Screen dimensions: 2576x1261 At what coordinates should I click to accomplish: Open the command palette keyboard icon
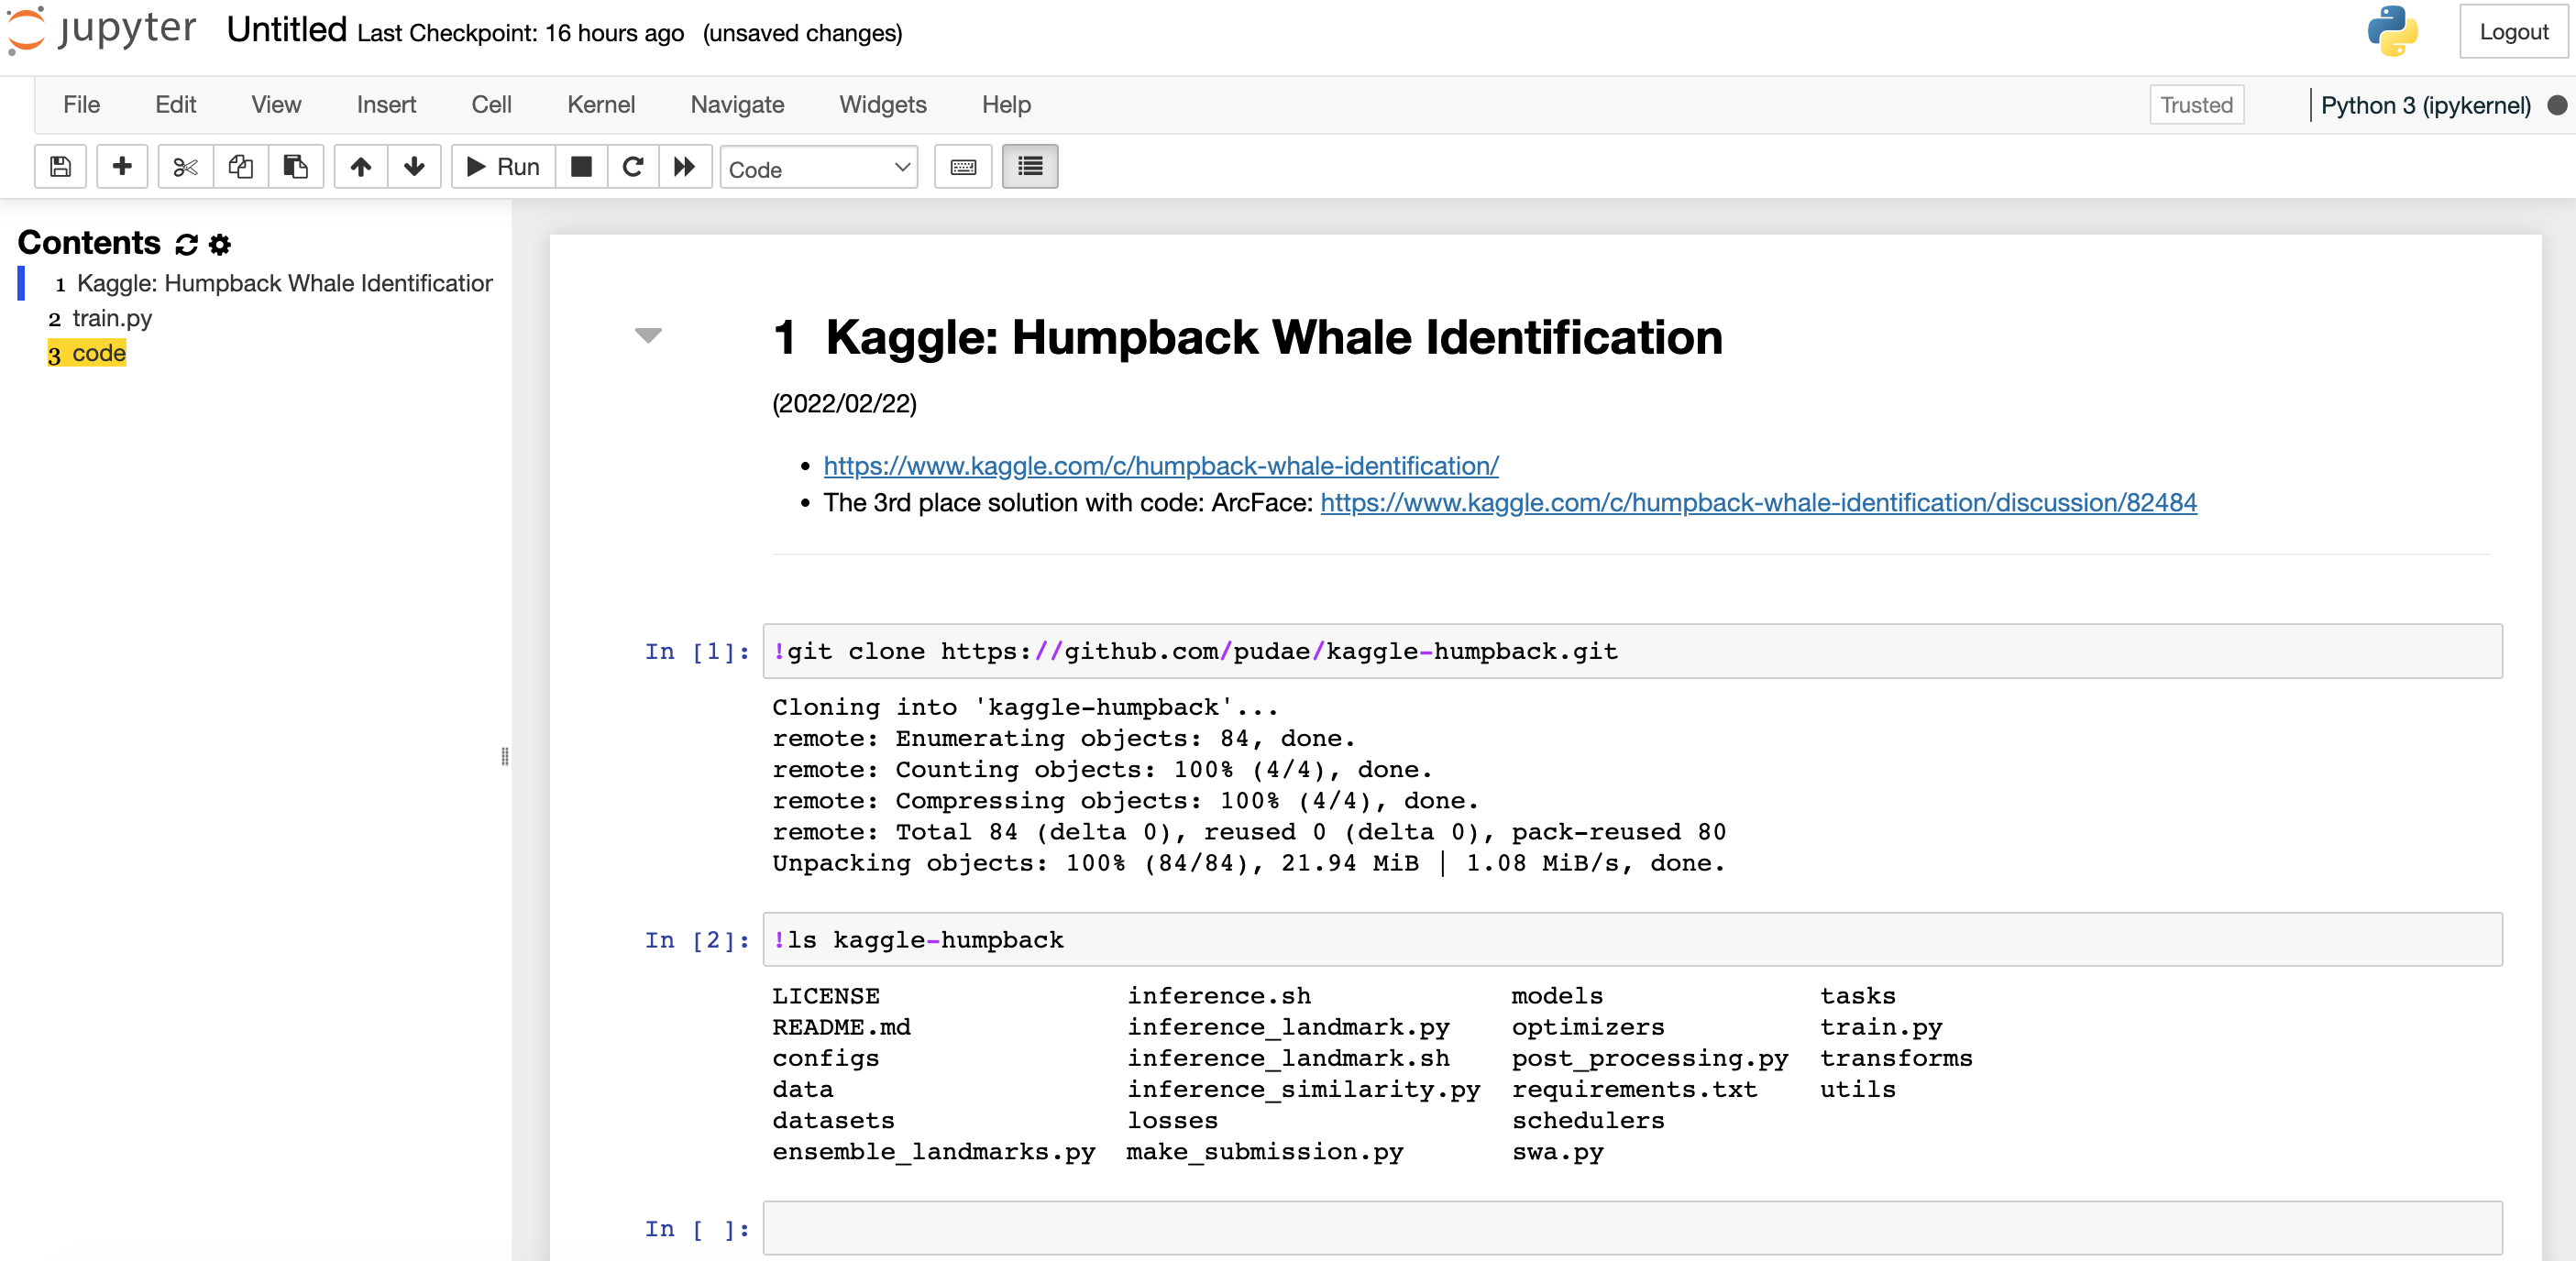(963, 167)
